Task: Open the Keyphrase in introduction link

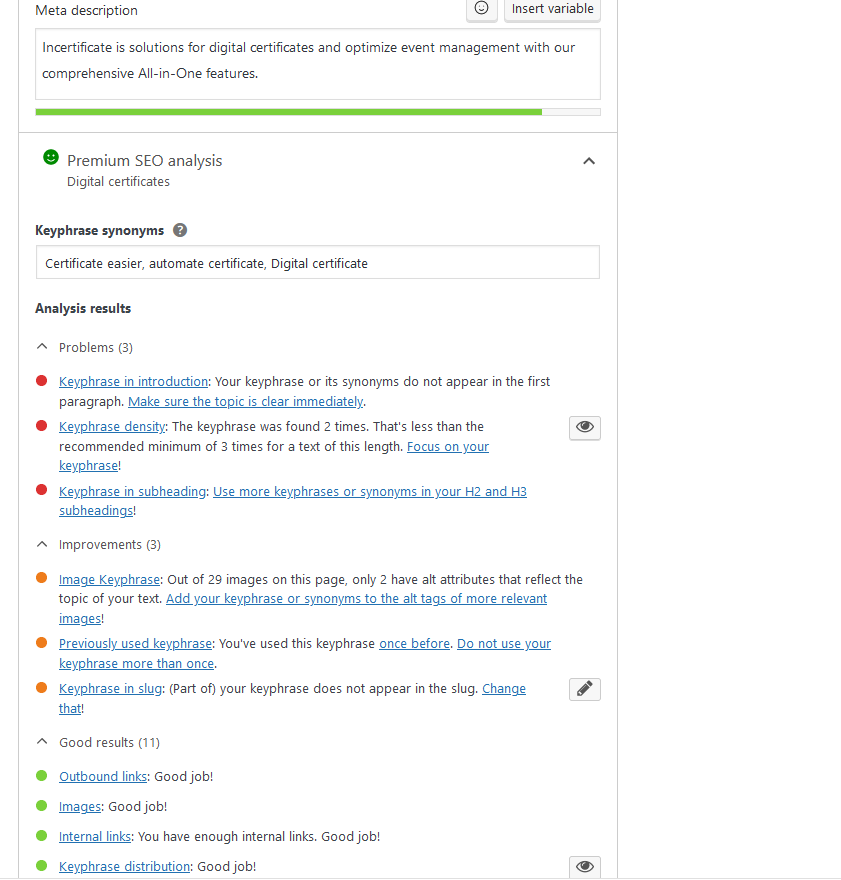Action: pos(134,382)
